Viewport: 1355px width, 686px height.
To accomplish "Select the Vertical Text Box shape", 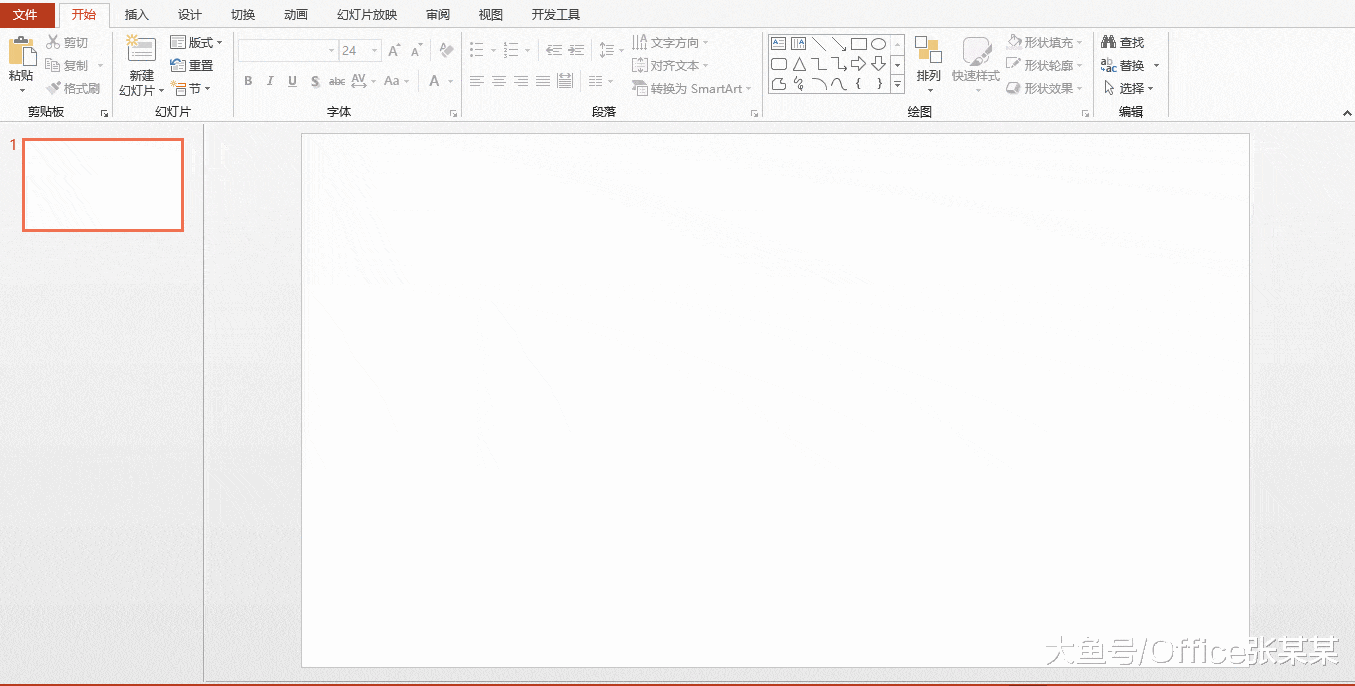I will coord(798,44).
